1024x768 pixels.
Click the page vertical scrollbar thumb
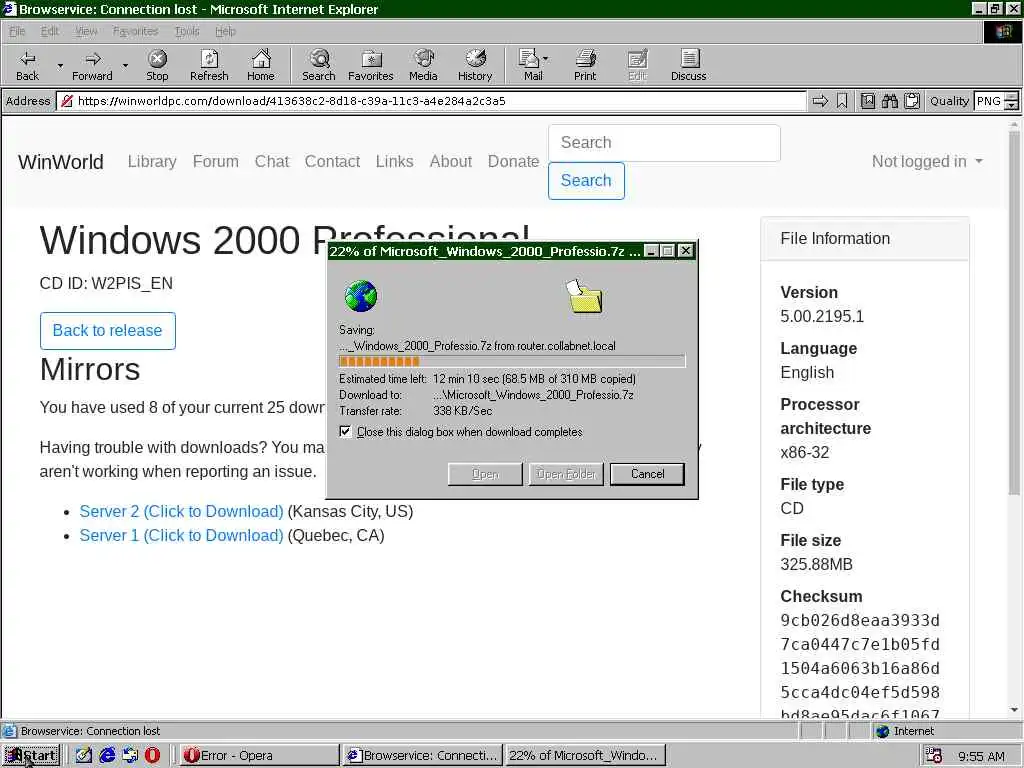[x=1014, y=313]
